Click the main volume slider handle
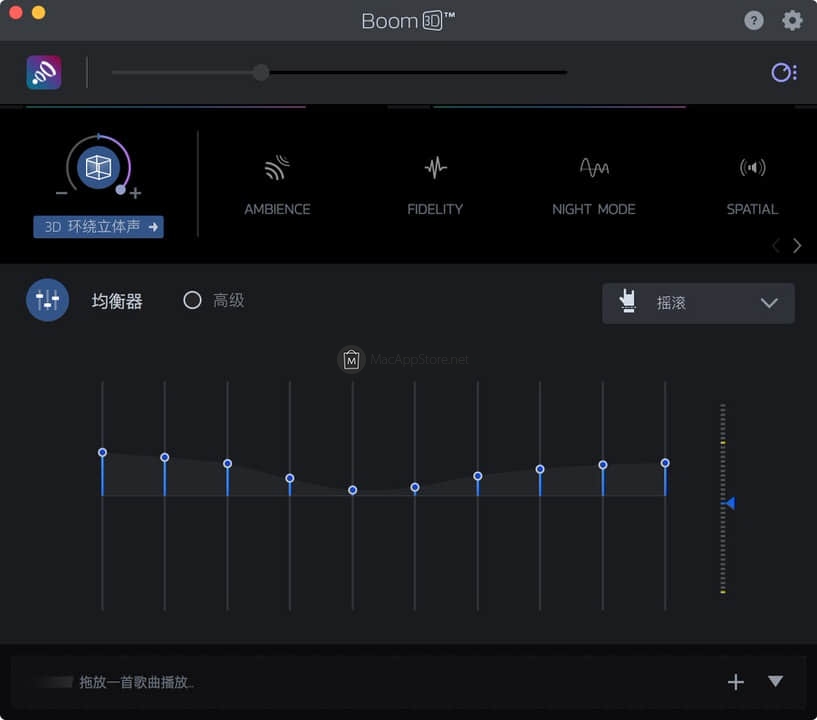 point(261,72)
